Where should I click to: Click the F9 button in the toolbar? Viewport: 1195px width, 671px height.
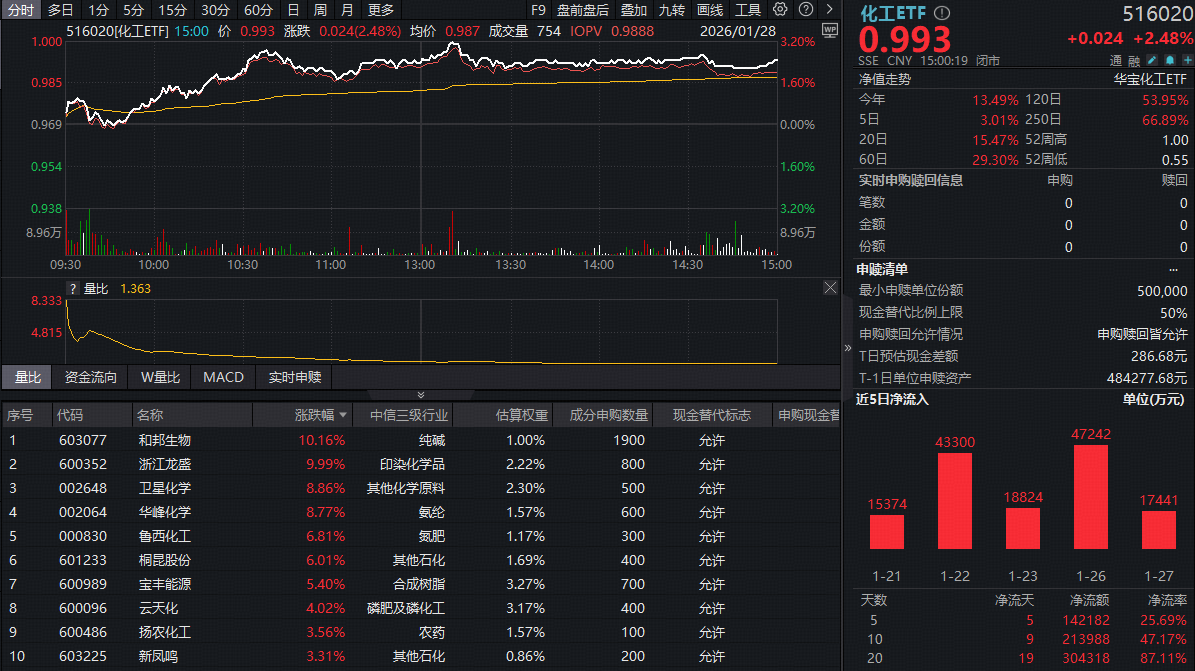(539, 9)
